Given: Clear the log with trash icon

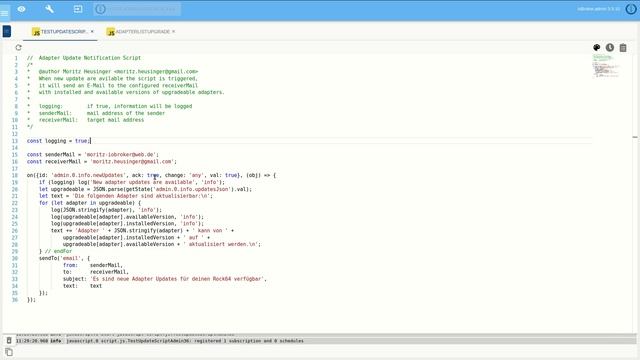Looking at the screenshot, I should [9, 340].
